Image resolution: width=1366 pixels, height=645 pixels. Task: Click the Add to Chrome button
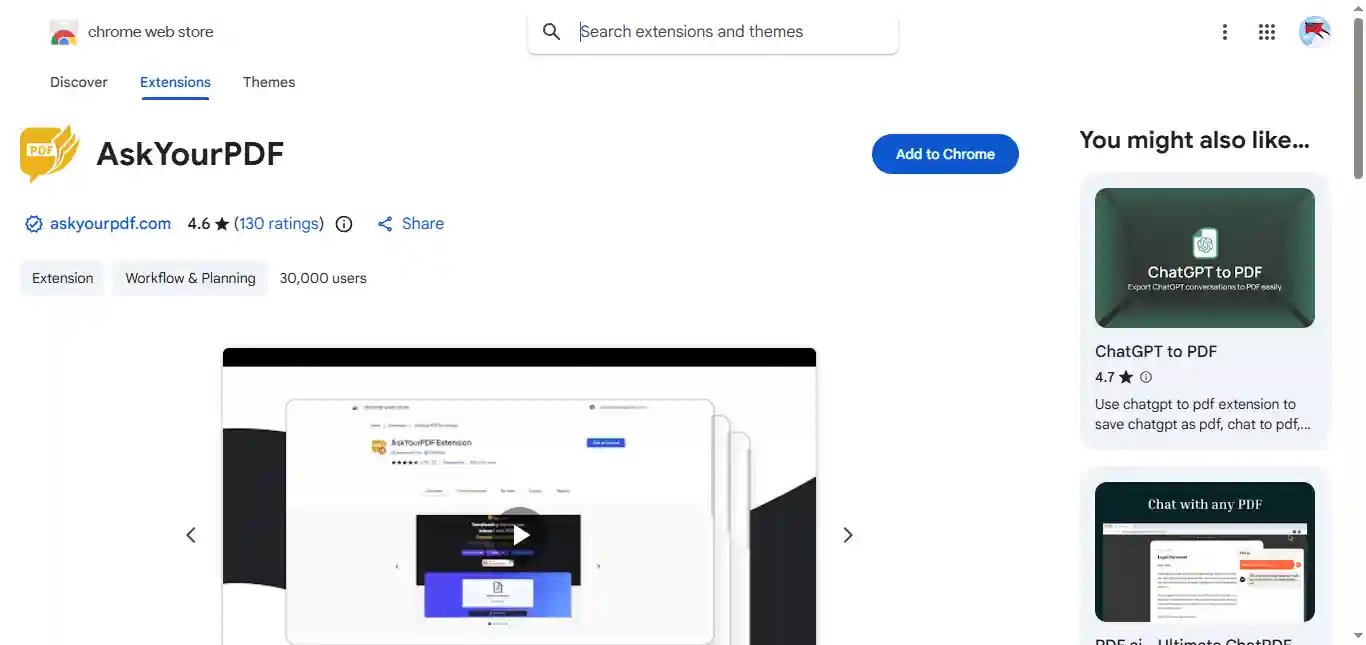click(x=945, y=154)
